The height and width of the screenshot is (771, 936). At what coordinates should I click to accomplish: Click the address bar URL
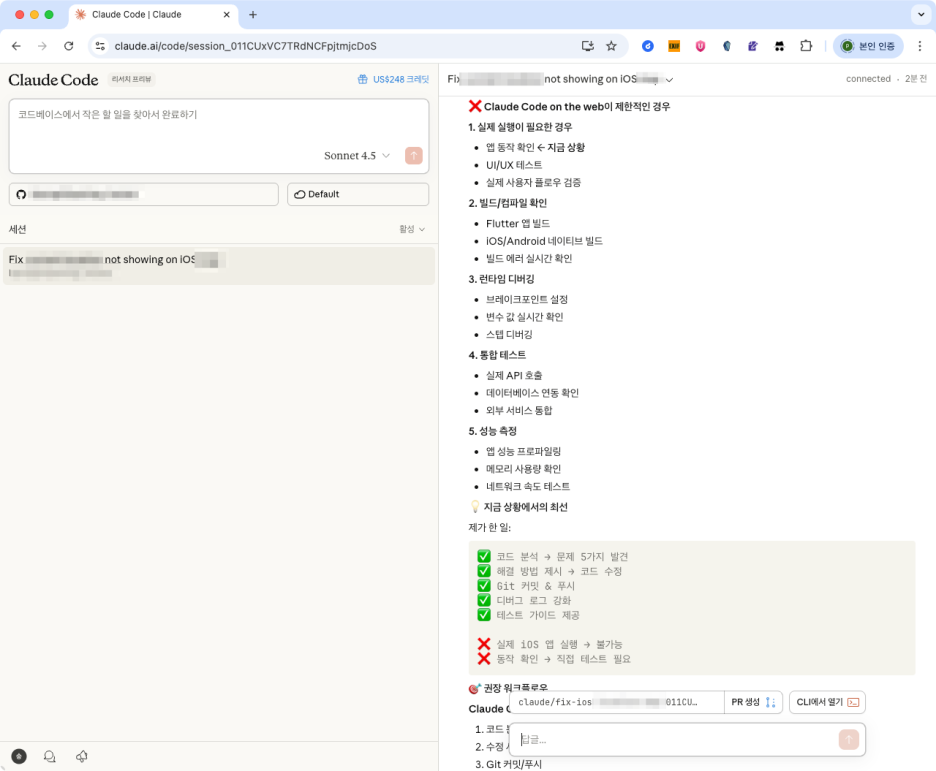pyautogui.click(x=245, y=46)
